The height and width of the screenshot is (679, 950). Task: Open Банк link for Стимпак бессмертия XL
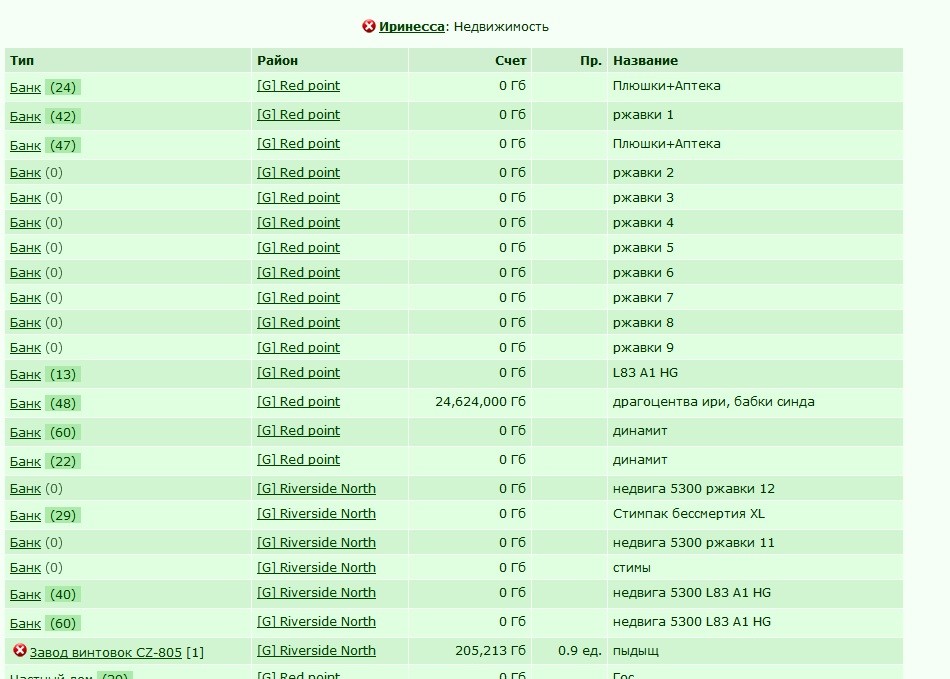25,515
